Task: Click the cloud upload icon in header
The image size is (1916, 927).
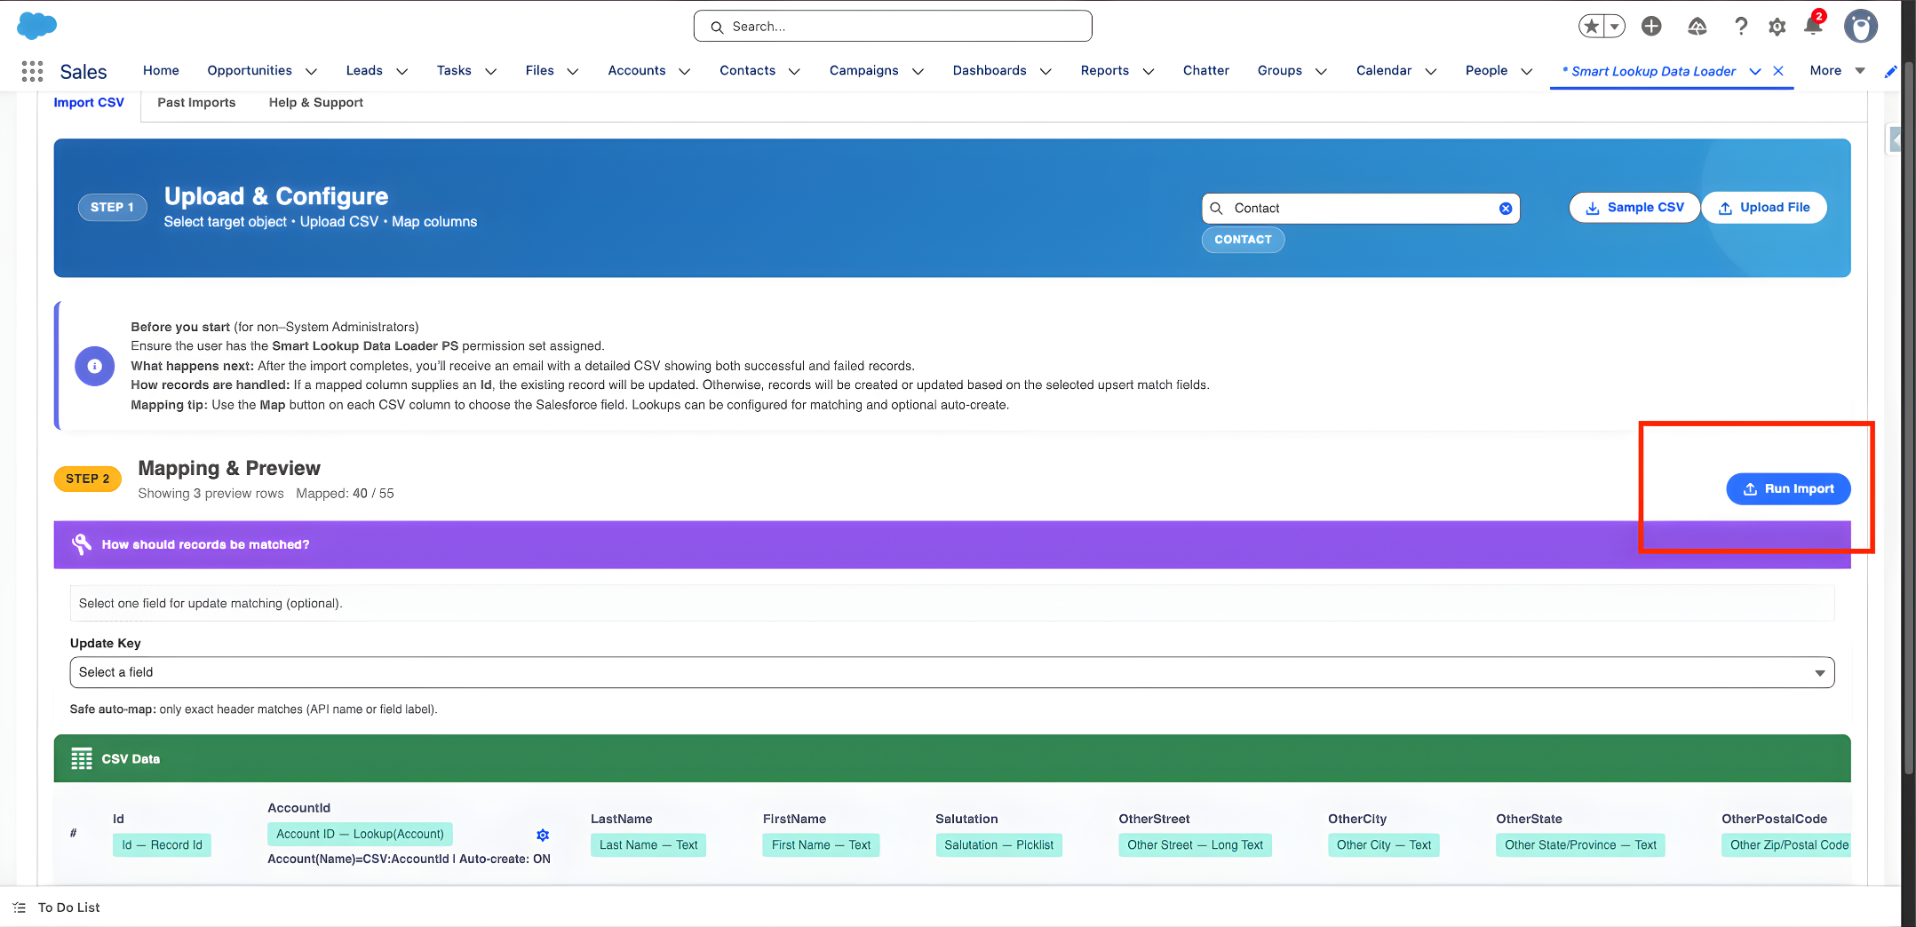Action: click(x=1697, y=27)
